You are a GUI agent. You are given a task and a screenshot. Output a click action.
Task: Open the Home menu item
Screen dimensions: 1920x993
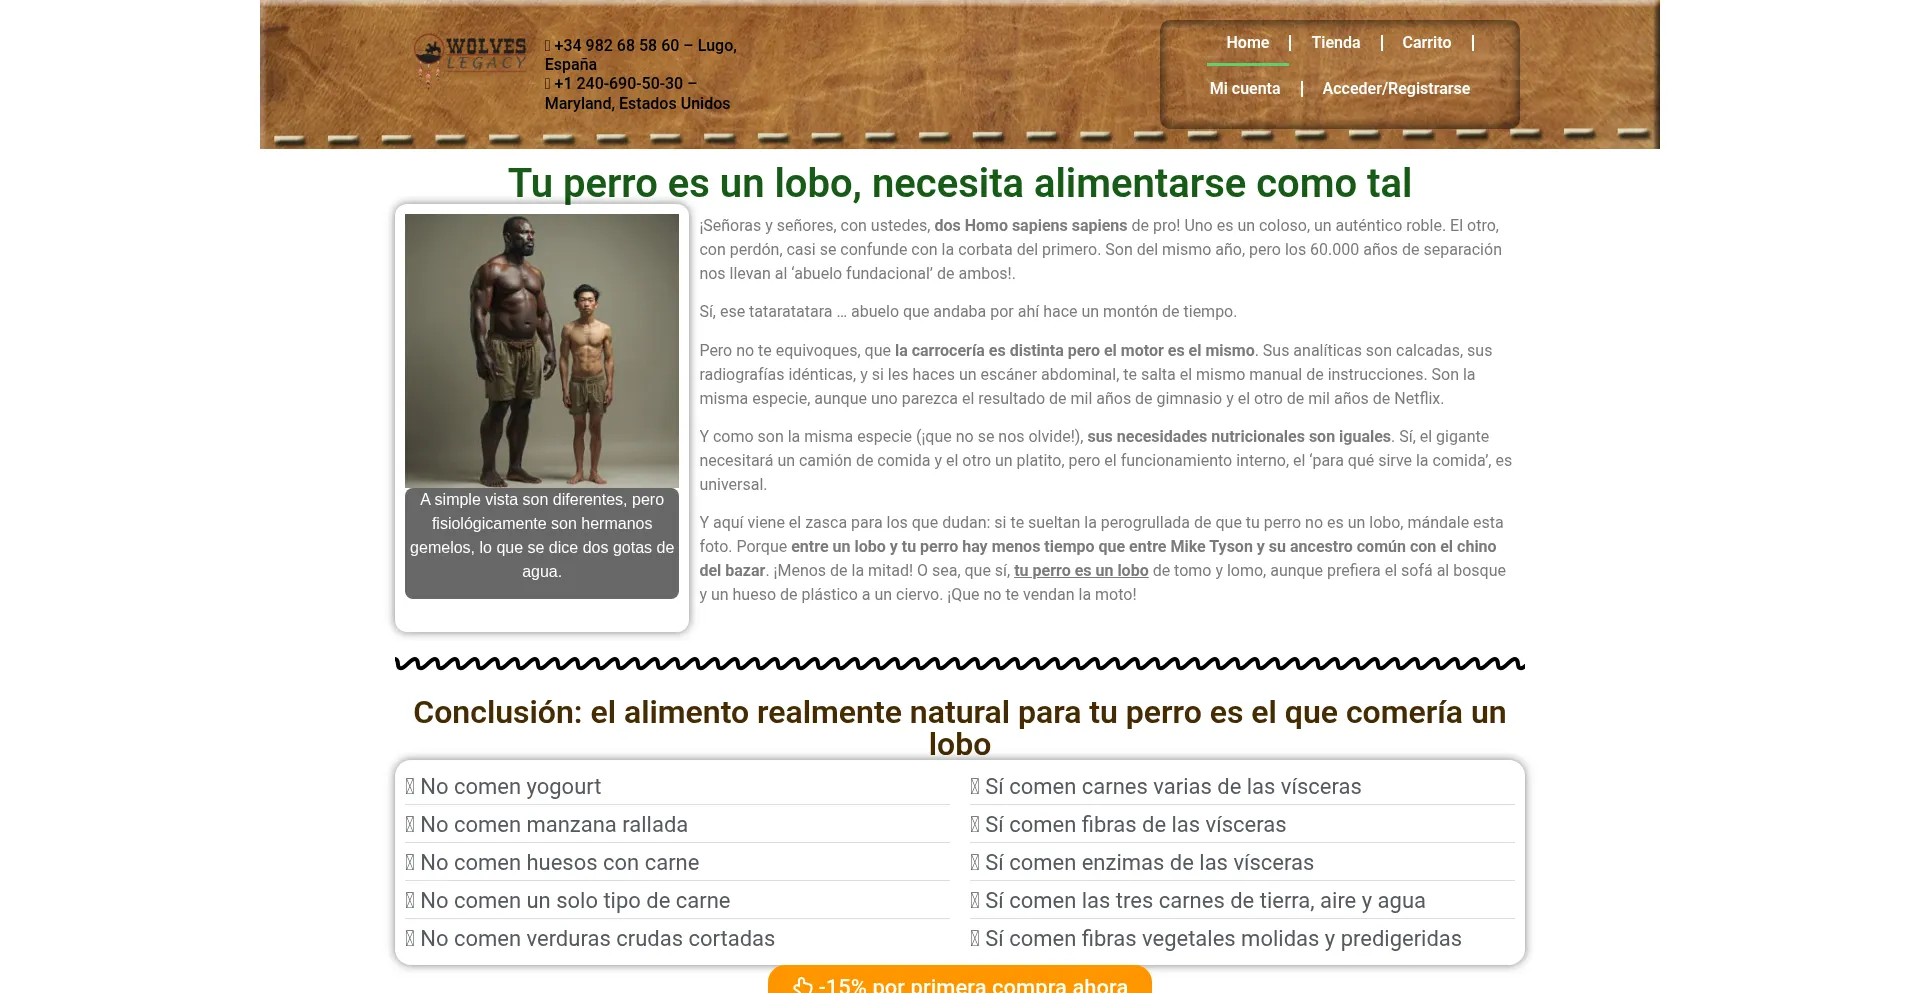(x=1248, y=43)
